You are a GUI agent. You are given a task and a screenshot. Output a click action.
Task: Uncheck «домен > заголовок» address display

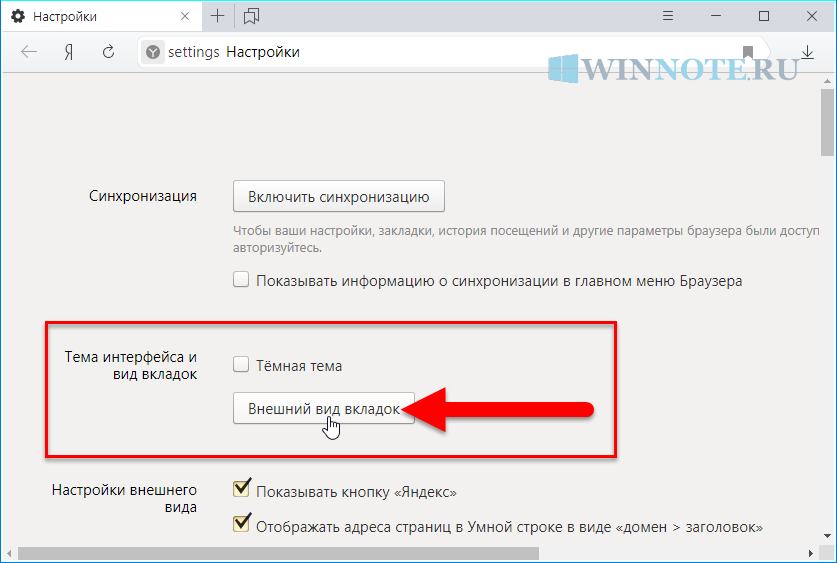pyautogui.click(x=241, y=524)
